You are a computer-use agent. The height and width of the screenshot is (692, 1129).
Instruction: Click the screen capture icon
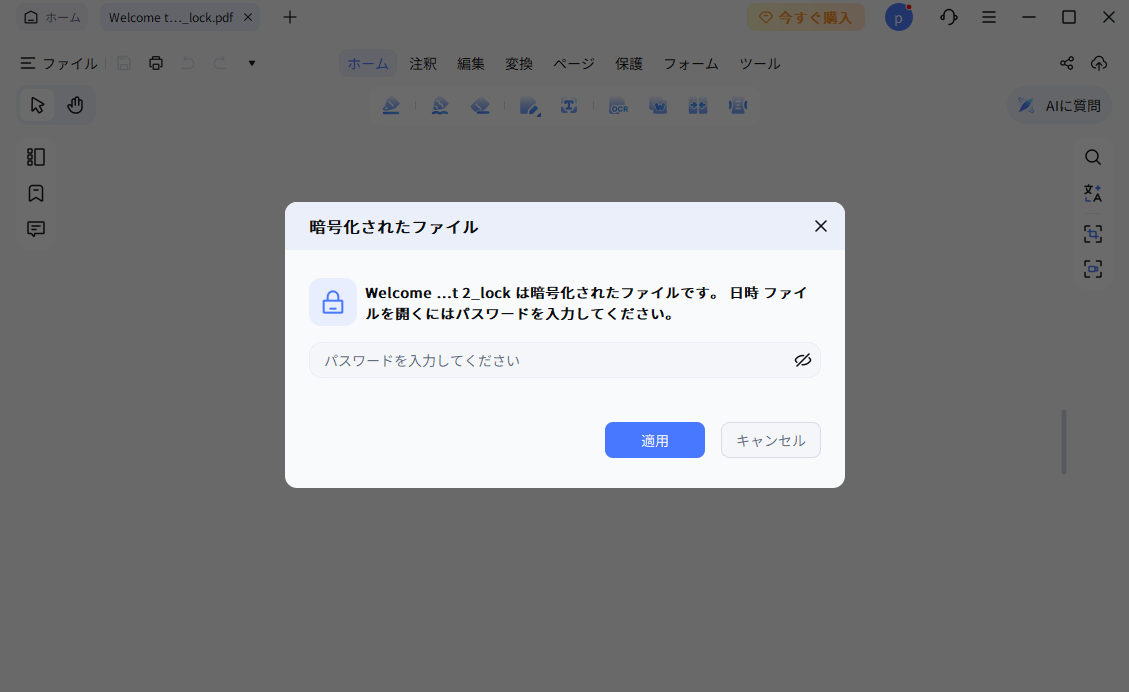click(x=1093, y=234)
